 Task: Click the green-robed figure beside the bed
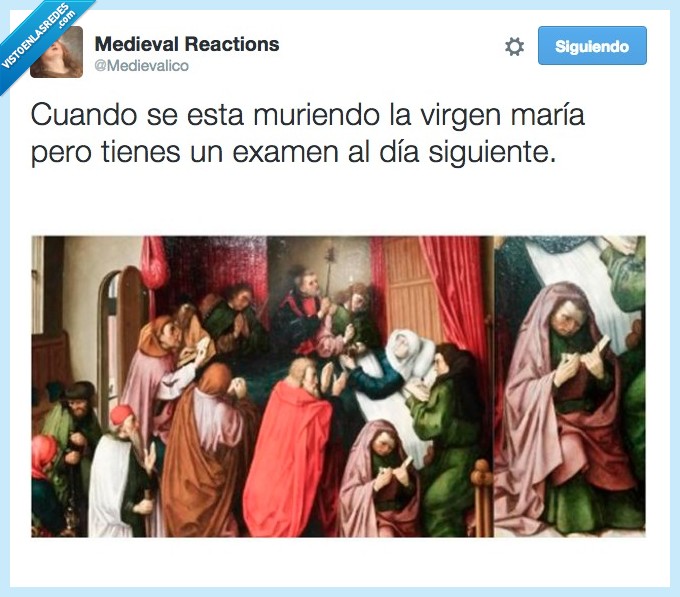tap(449, 438)
